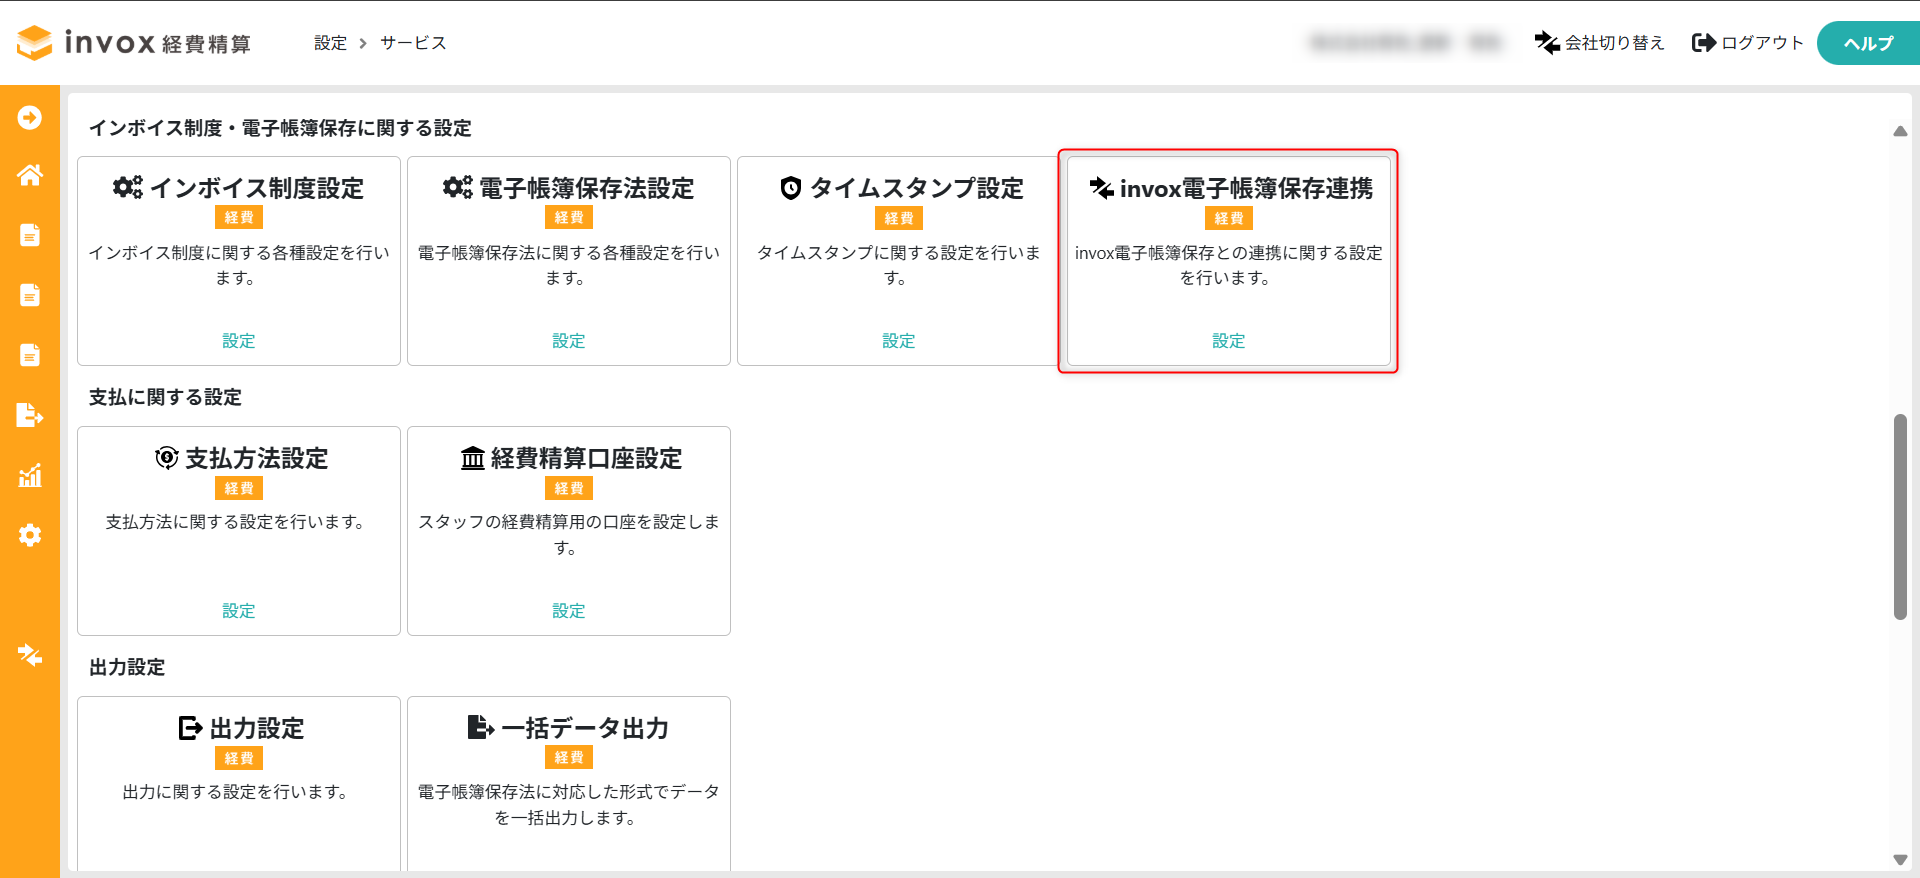This screenshot has height=878, width=1920.
Task: Click サービス in the breadcrumb
Action: click(413, 43)
